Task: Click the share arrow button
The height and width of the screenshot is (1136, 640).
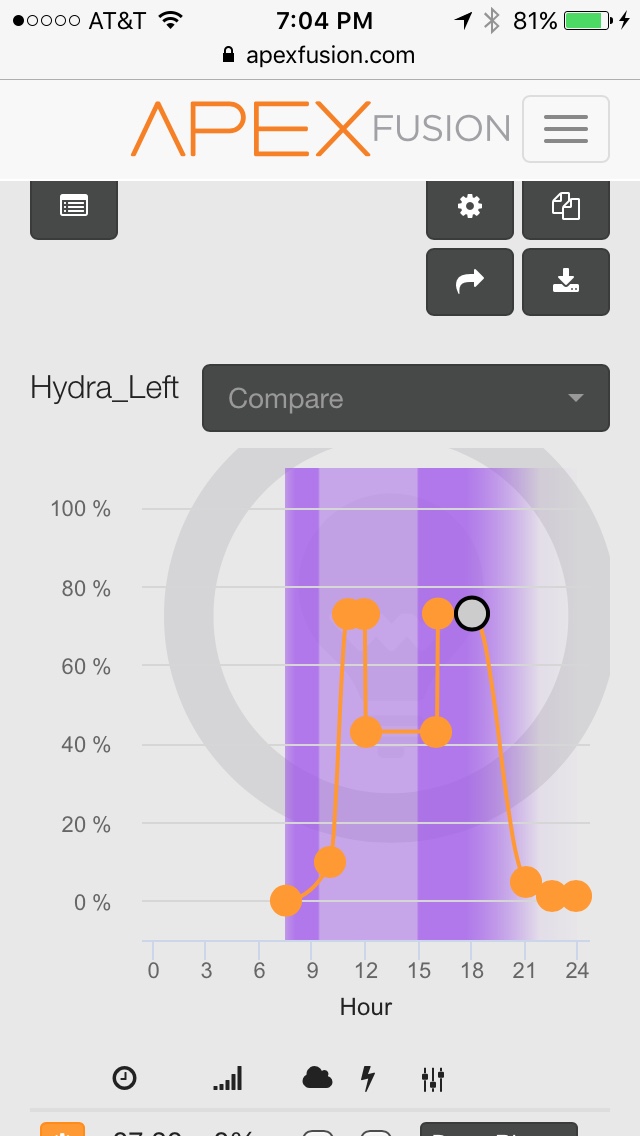Action: [470, 282]
